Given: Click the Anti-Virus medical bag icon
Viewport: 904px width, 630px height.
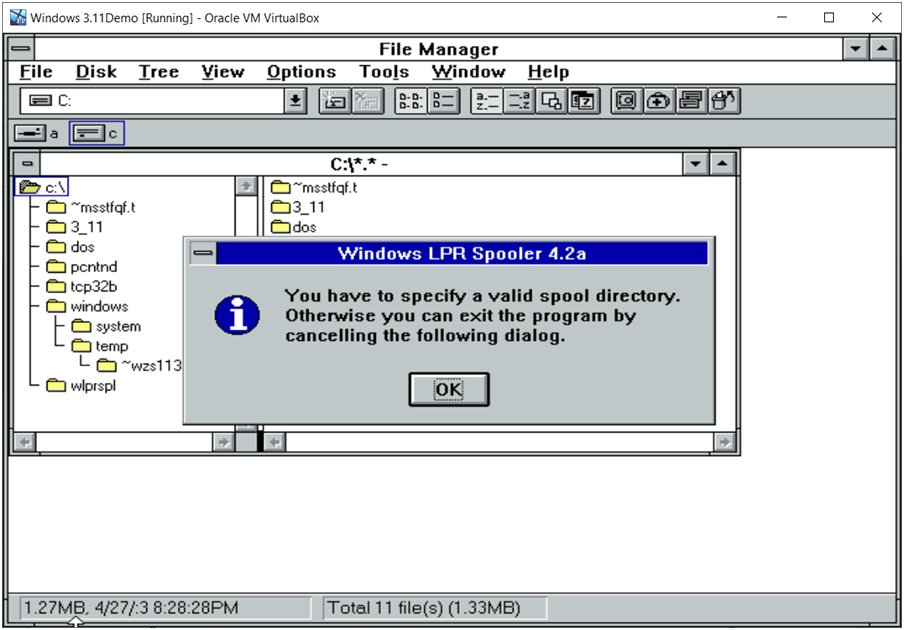Looking at the screenshot, I should click(x=659, y=101).
